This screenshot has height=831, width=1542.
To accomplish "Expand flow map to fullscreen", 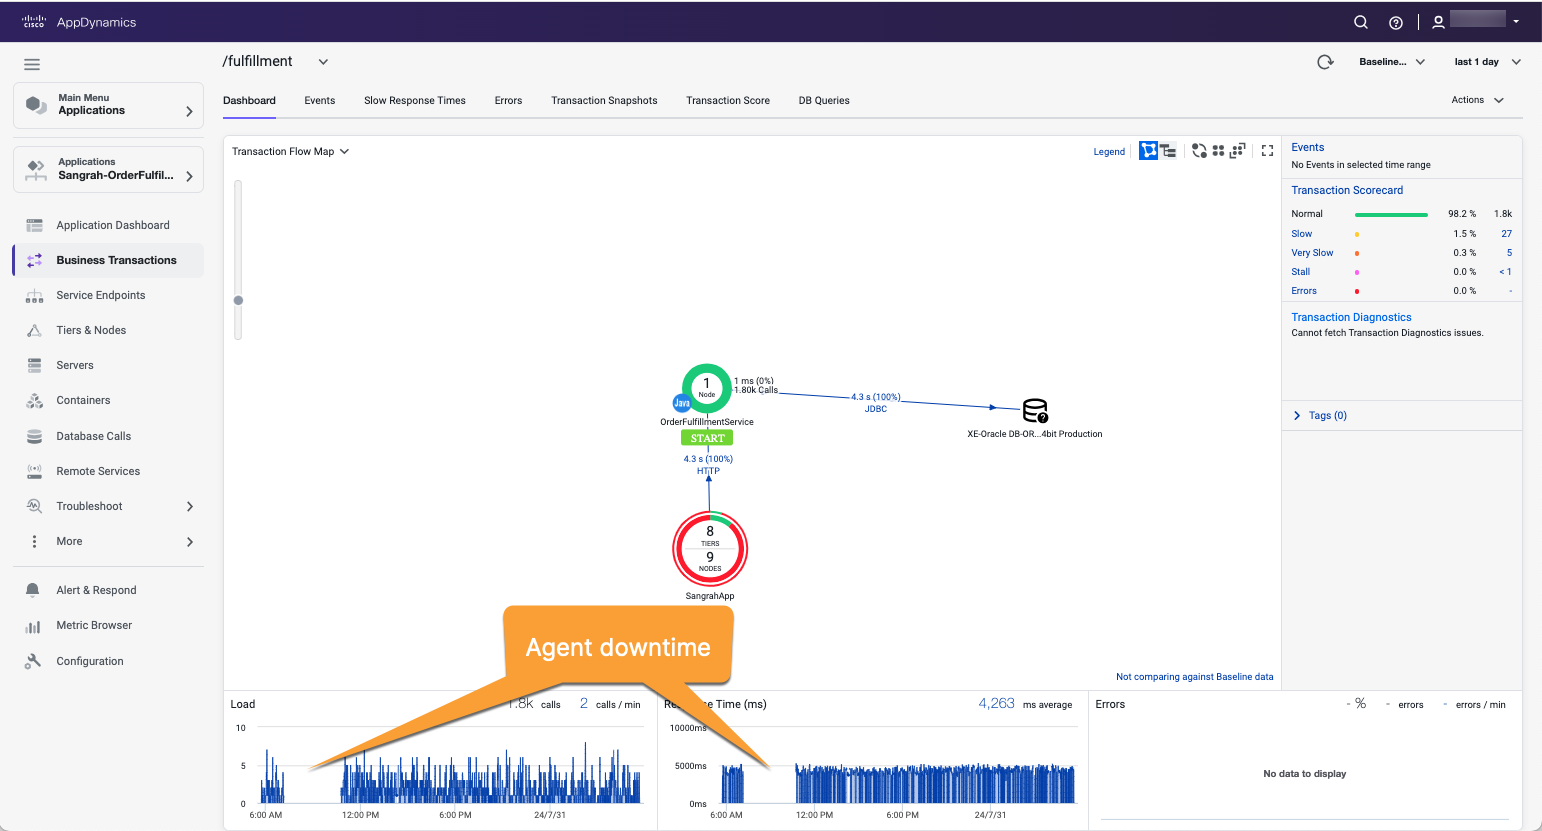I will point(1267,151).
